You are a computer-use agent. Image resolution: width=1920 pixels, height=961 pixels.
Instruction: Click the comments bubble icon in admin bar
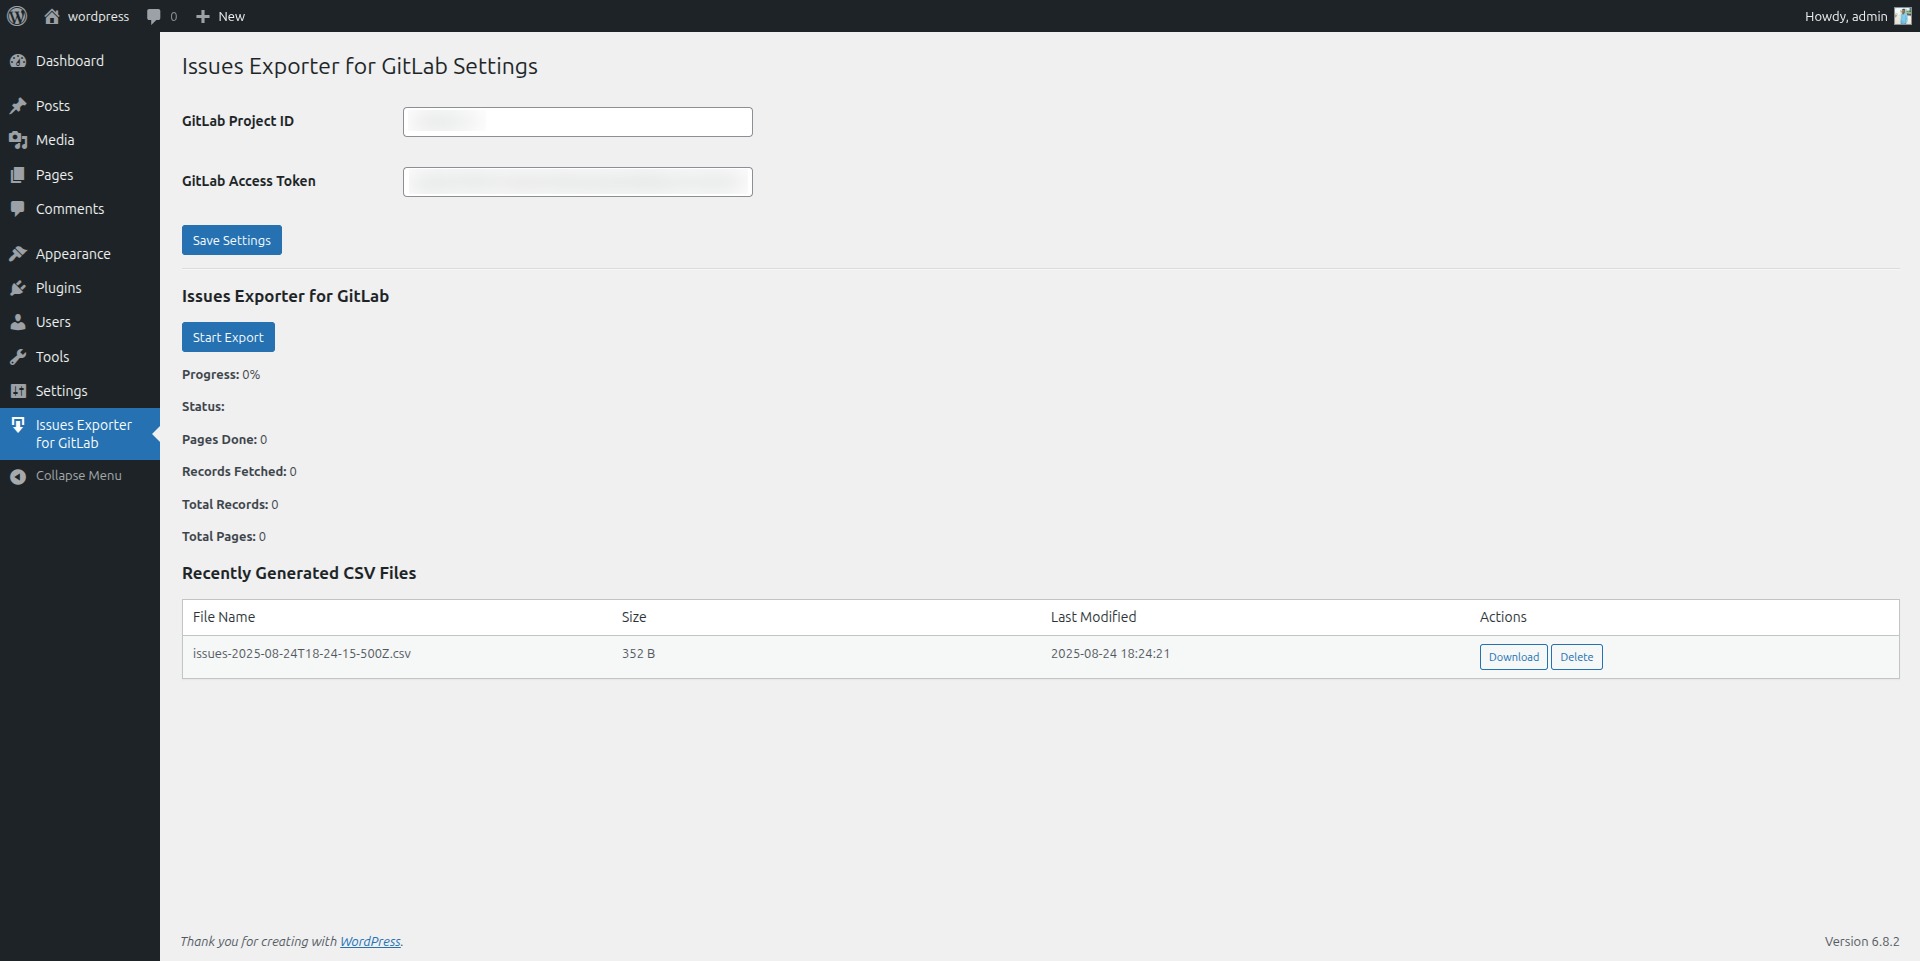click(x=153, y=16)
